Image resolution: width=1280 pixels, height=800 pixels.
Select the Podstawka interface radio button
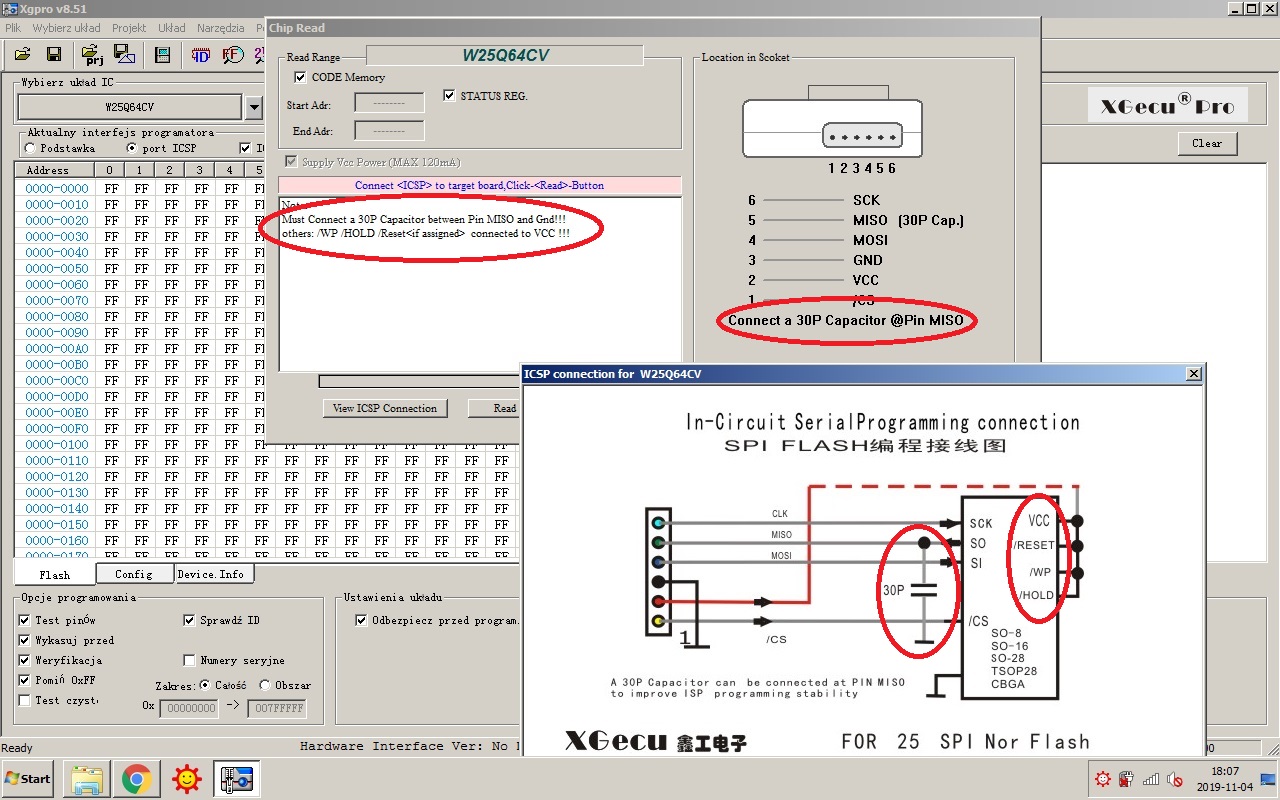[31, 148]
